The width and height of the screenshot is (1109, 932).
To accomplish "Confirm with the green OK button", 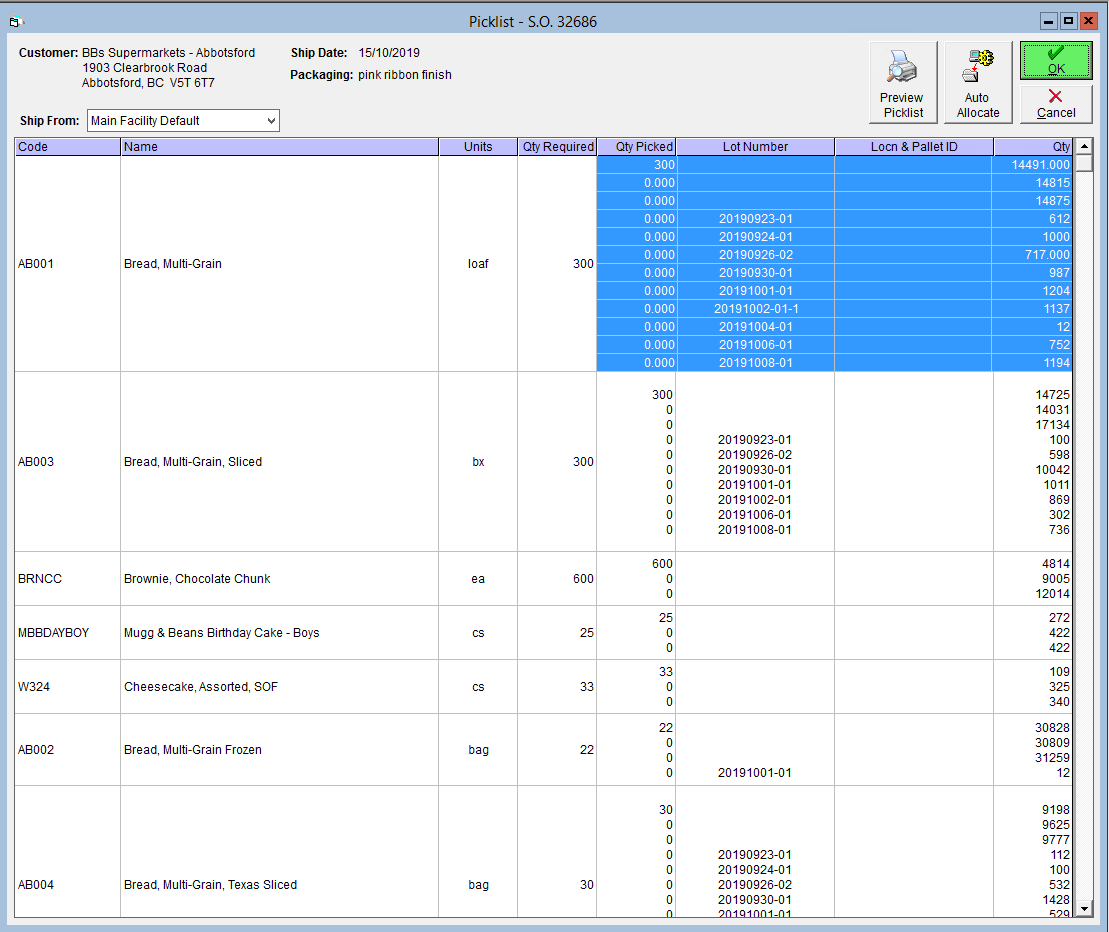I will click(1056, 61).
